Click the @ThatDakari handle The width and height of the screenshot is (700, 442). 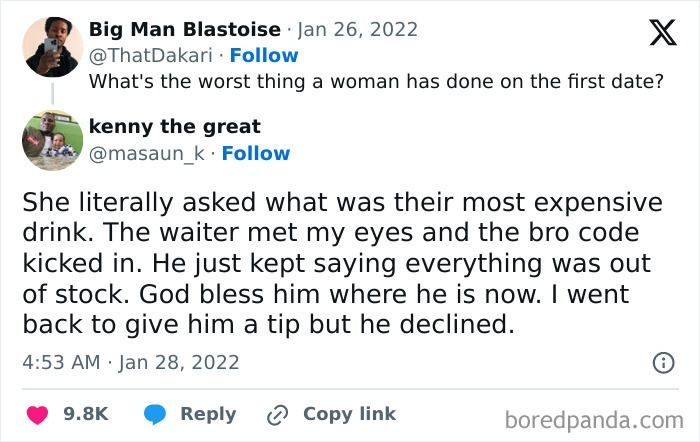[x=150, y=55]
